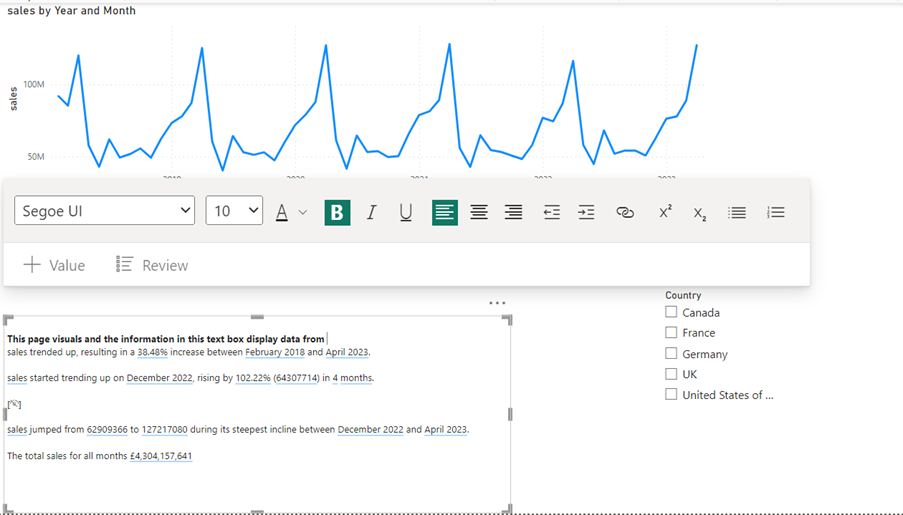
Task: Check the Germany country filter
Action: click(671, 353)
